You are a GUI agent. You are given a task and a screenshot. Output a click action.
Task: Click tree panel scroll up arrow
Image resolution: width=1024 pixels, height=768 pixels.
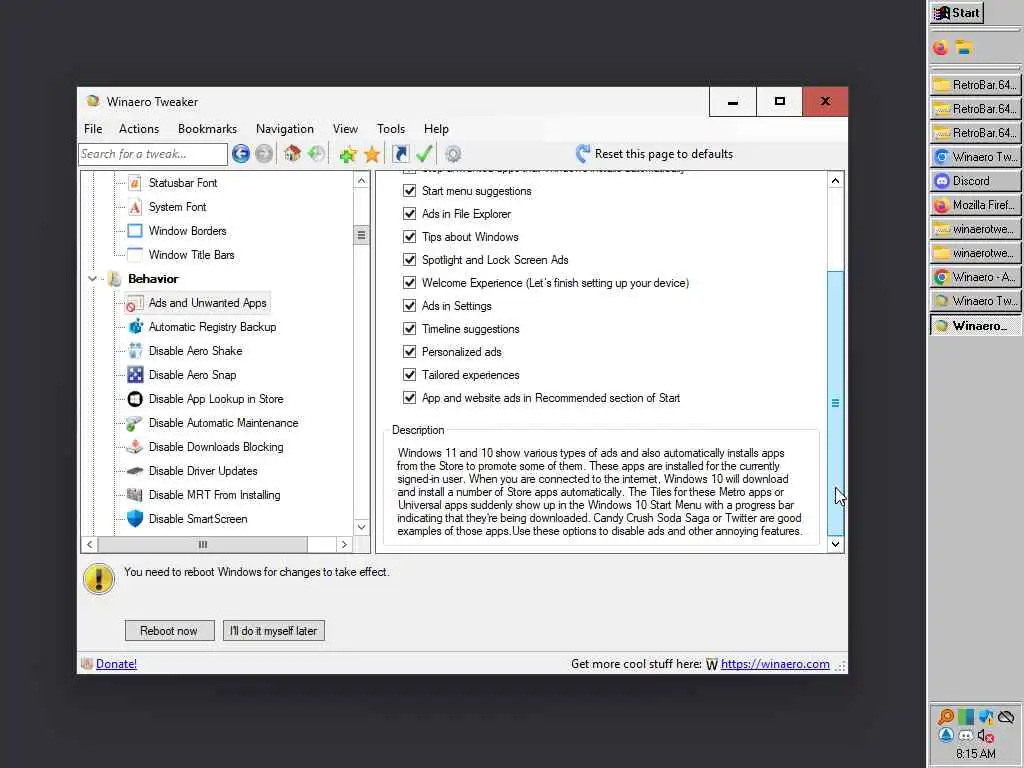pos(361,181)
